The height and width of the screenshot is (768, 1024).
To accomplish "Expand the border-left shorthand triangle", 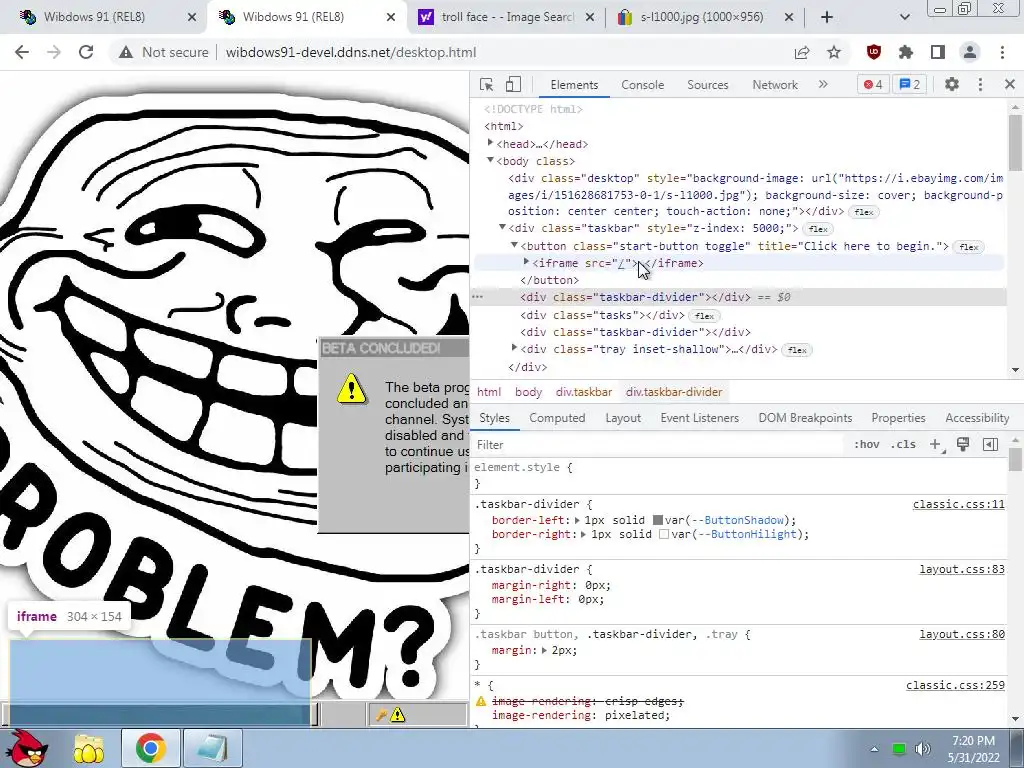I will pyautogui.click(x=577, y=520).
